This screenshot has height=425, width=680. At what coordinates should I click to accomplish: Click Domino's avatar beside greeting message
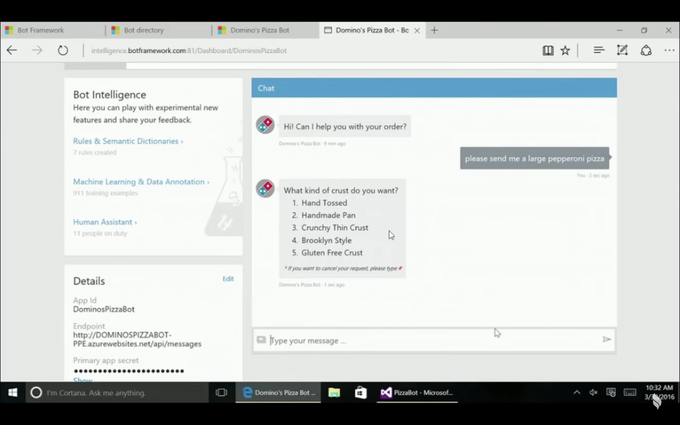click(265, 125)
